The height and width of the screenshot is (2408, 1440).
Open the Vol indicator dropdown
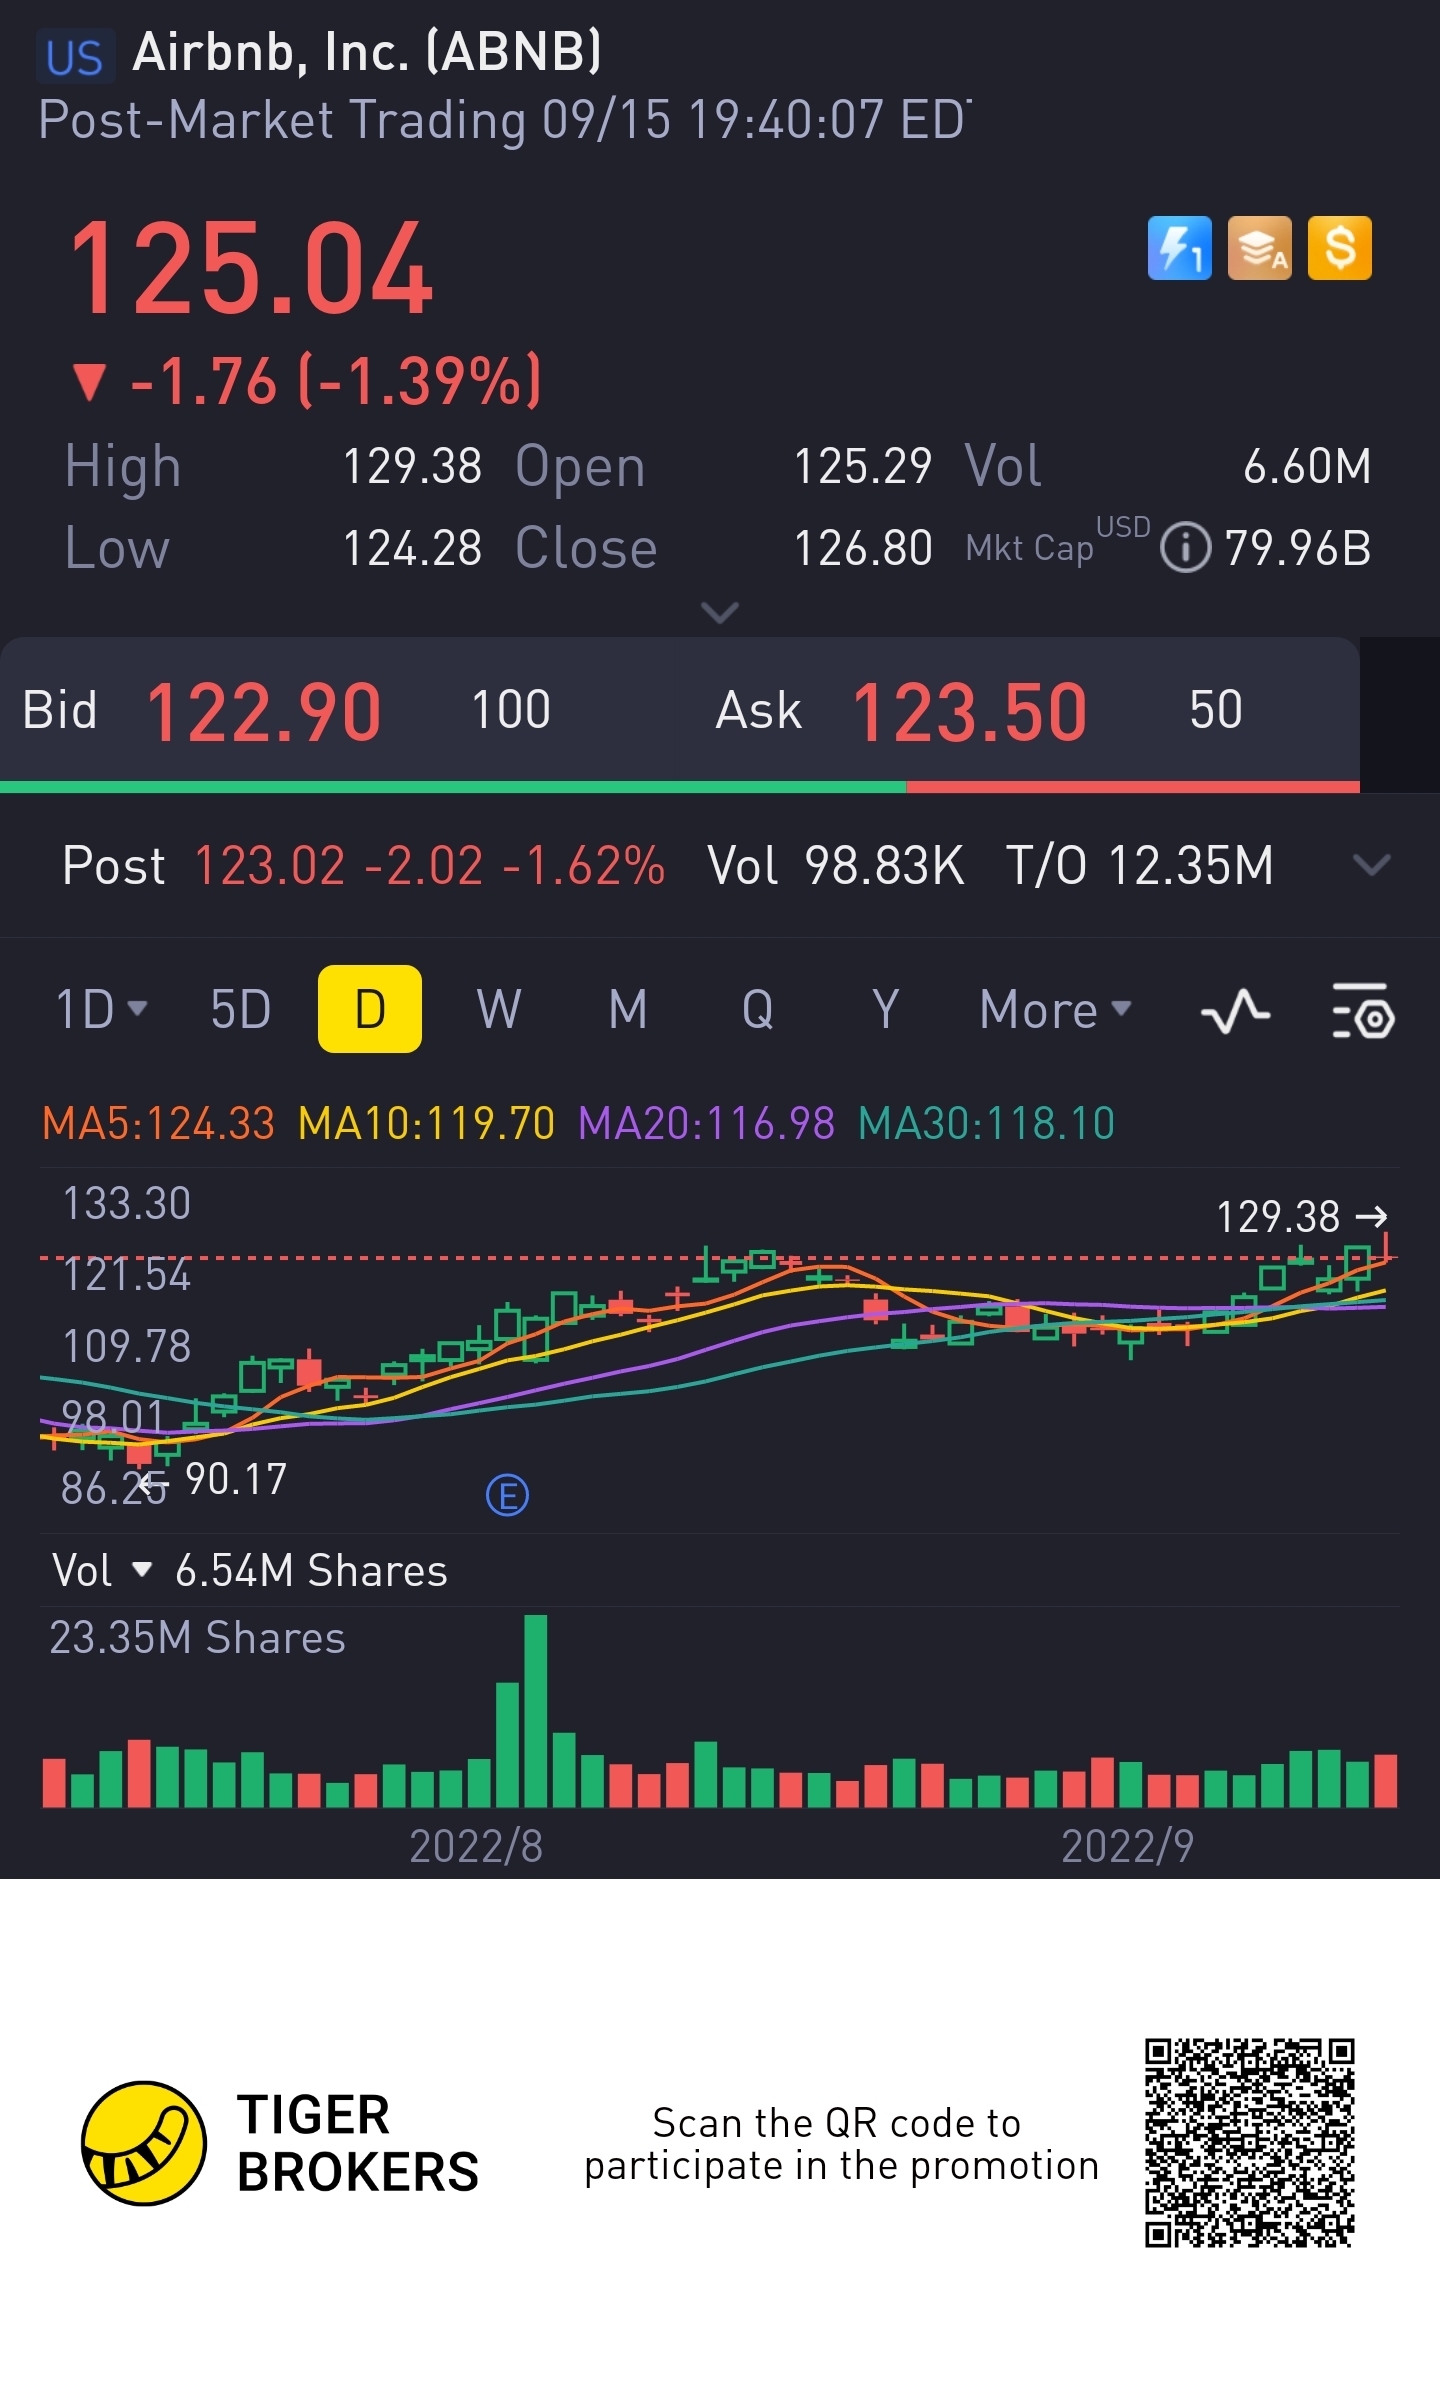pos(102,1570)
